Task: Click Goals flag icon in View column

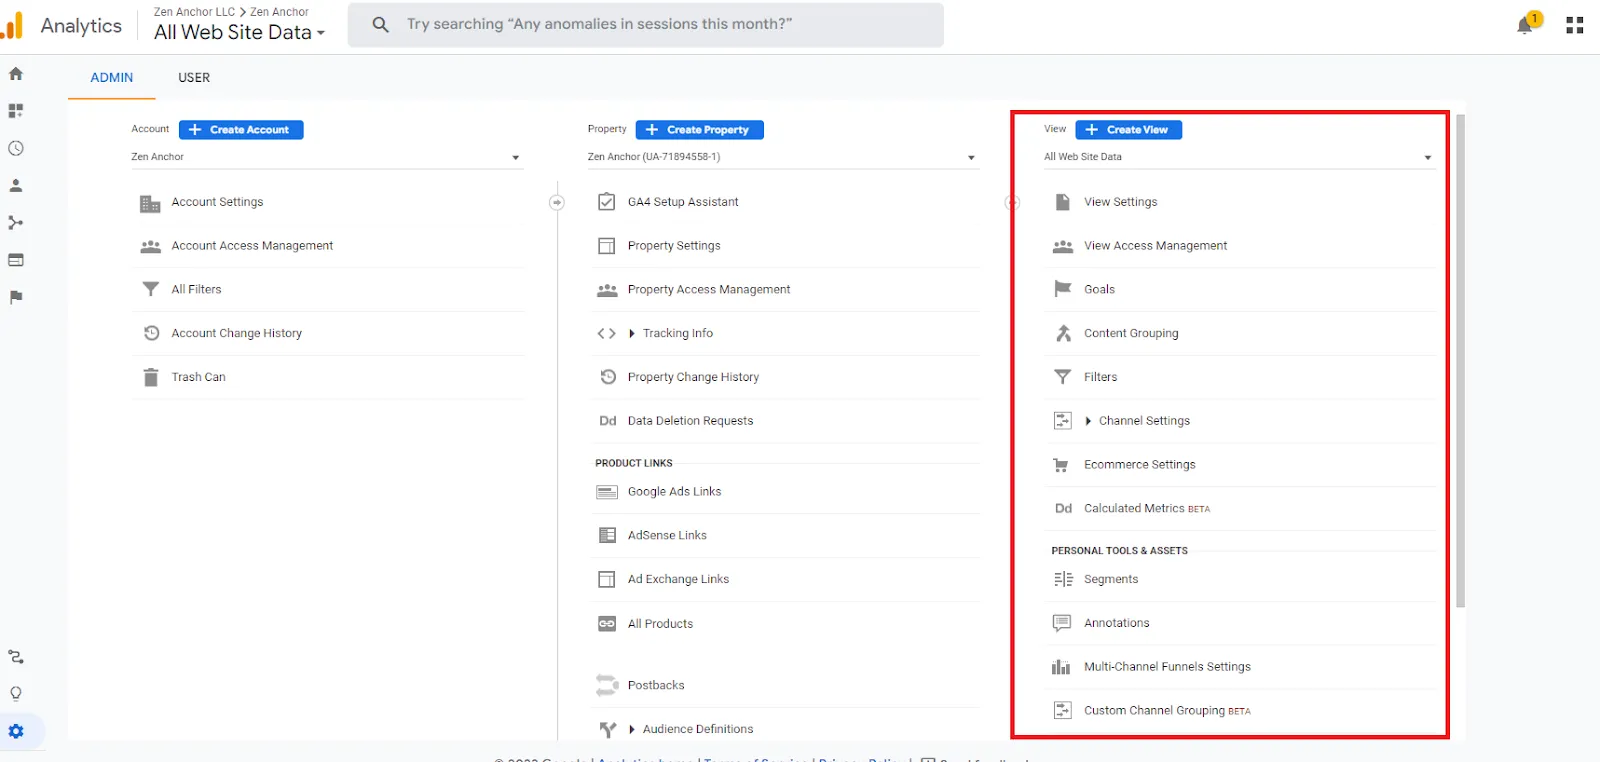Action: (1062, 289)
